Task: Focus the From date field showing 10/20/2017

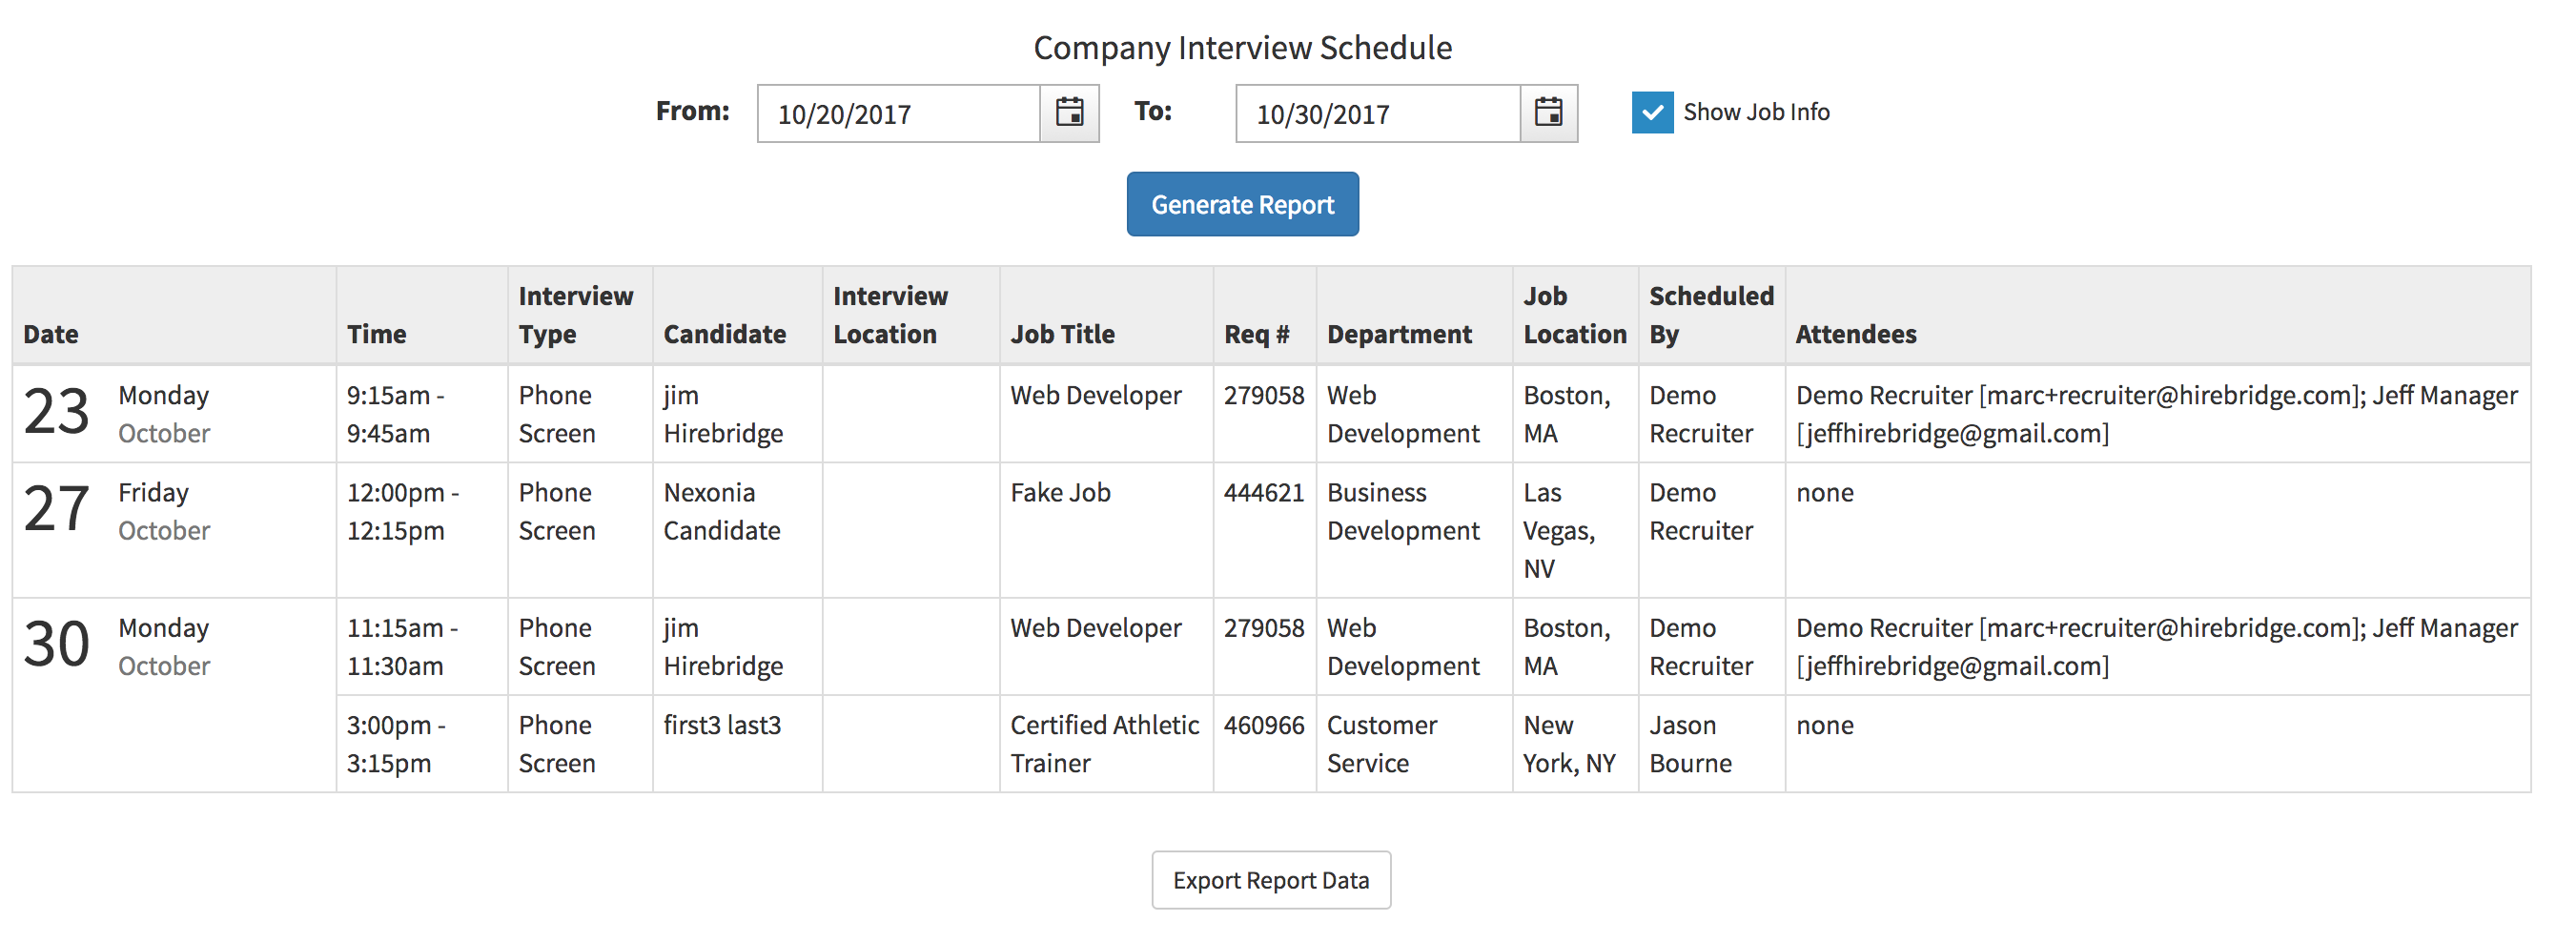Action: tap(898, 114)
